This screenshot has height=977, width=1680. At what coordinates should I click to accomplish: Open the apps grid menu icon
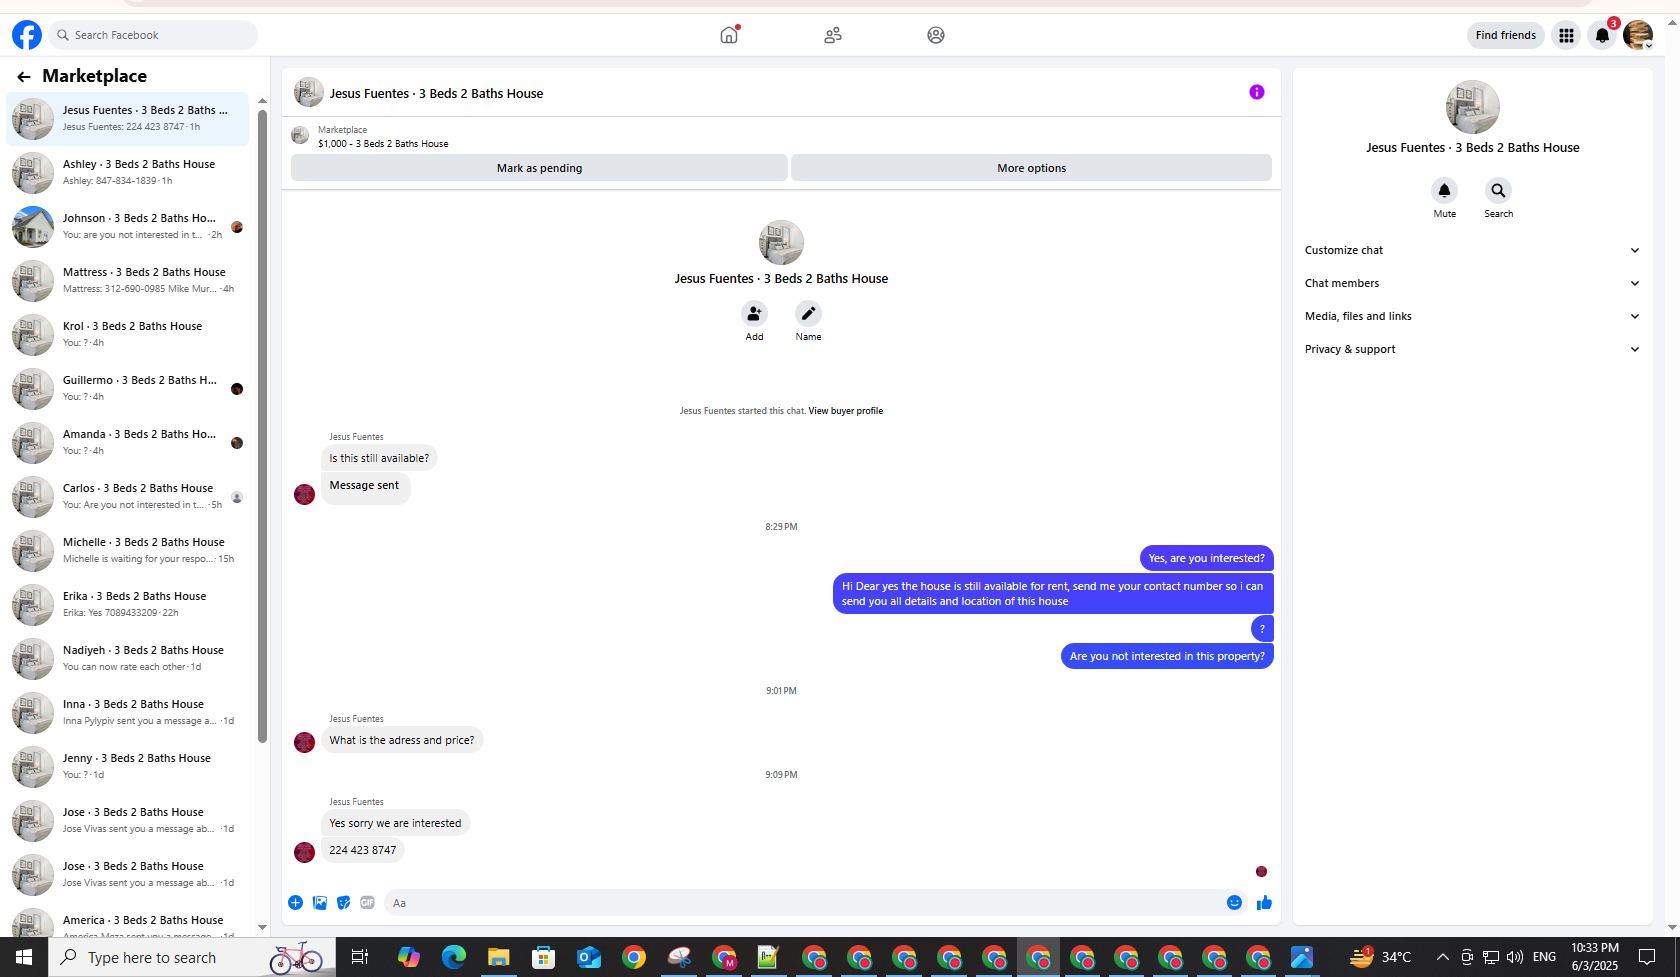pos(1566,35)
